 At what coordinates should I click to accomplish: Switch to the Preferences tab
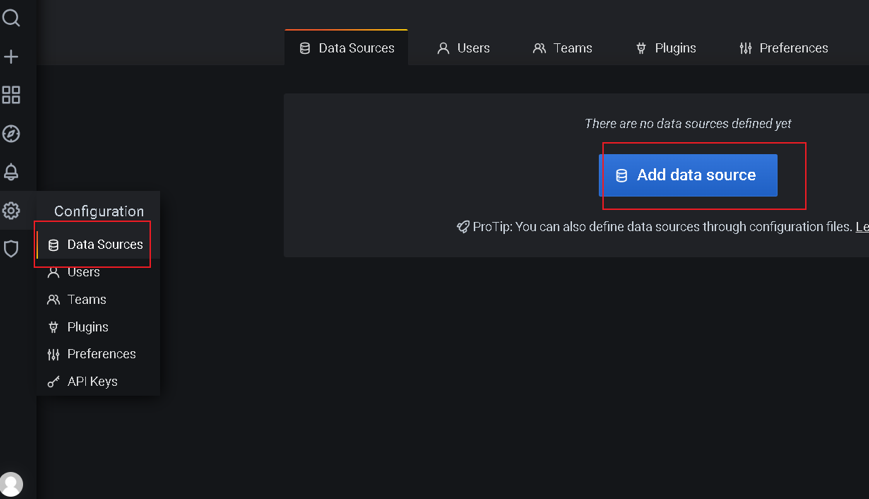pyautogui.click(x=783, y=48)
